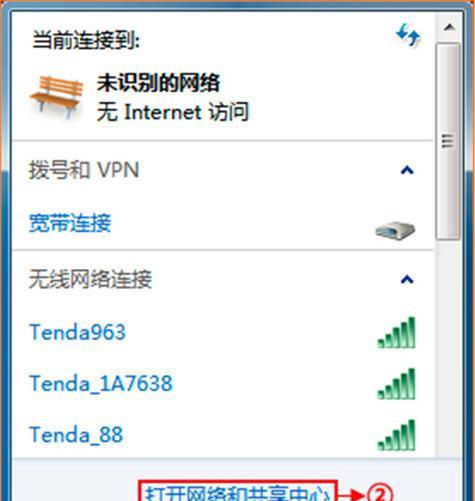Click the broadband modem icon beside 宽带连接
475x501 pixels.
tap(395, 231)
